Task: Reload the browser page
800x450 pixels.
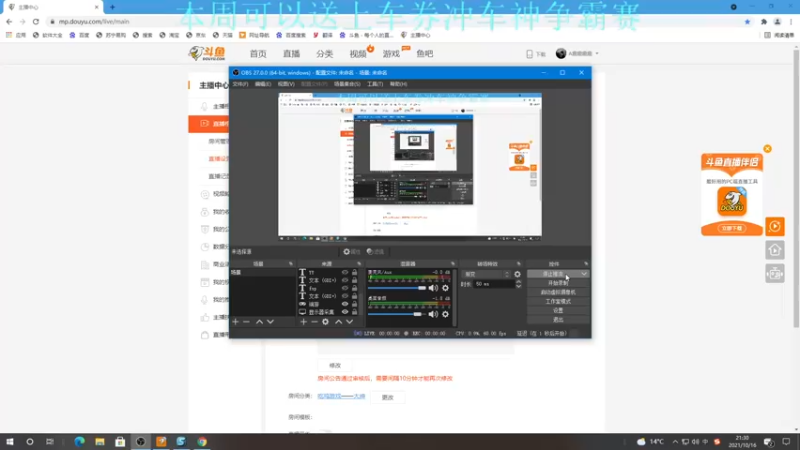Action: [36, 21]
